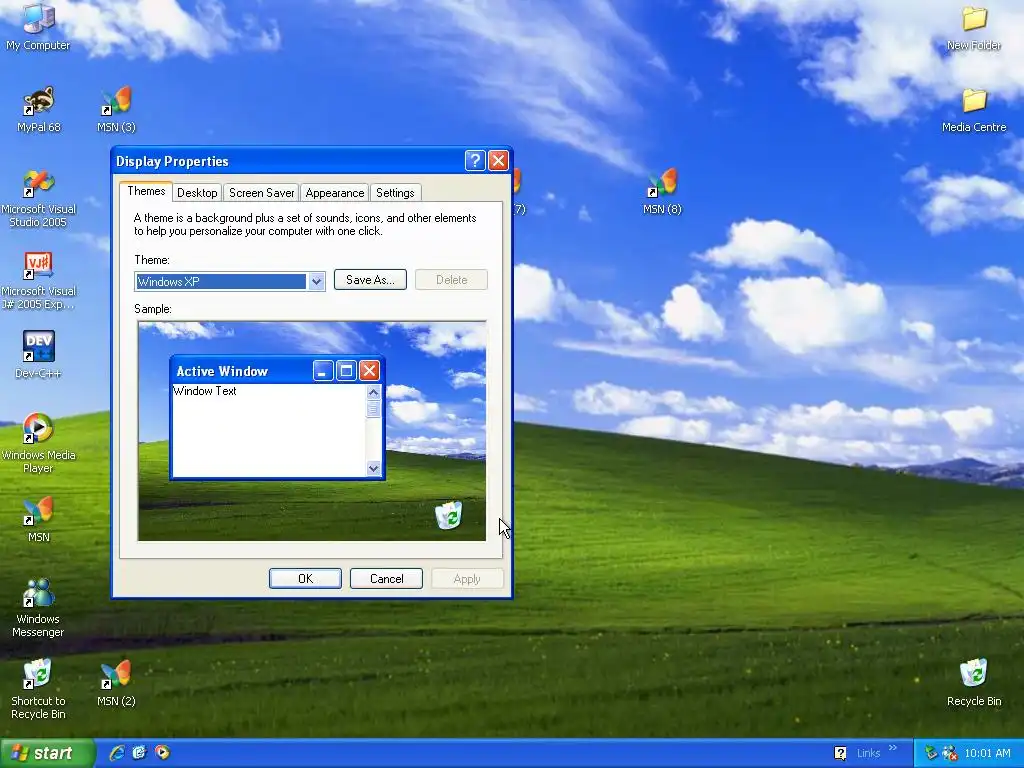Screen dimensions: 1024x768
Task: Switch to the Themes tab
Action: pyautogui.click(x=146, y=191)
